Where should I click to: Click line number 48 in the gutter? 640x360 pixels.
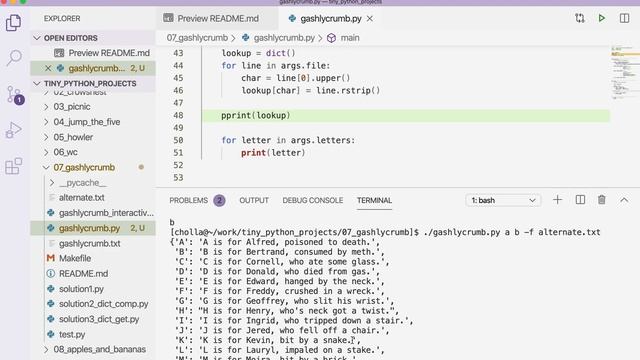pyautogui.click(x=178, y=116)
